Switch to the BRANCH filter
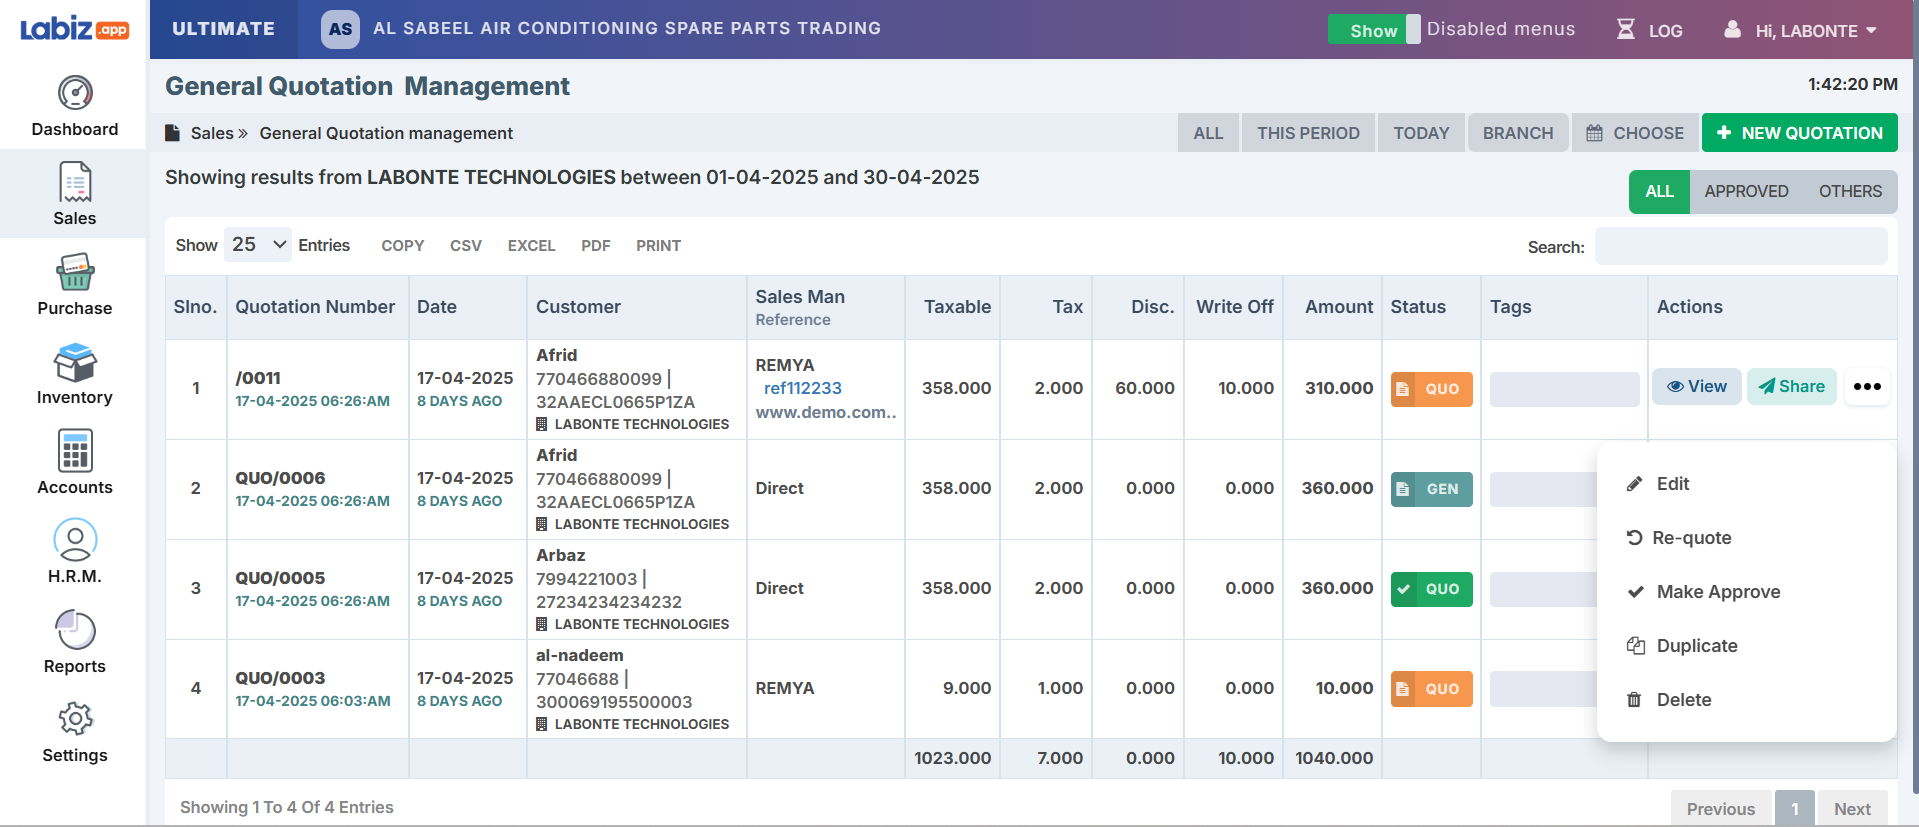Viewport: 1919px width, 827px height. click(x=1518, y=133)
